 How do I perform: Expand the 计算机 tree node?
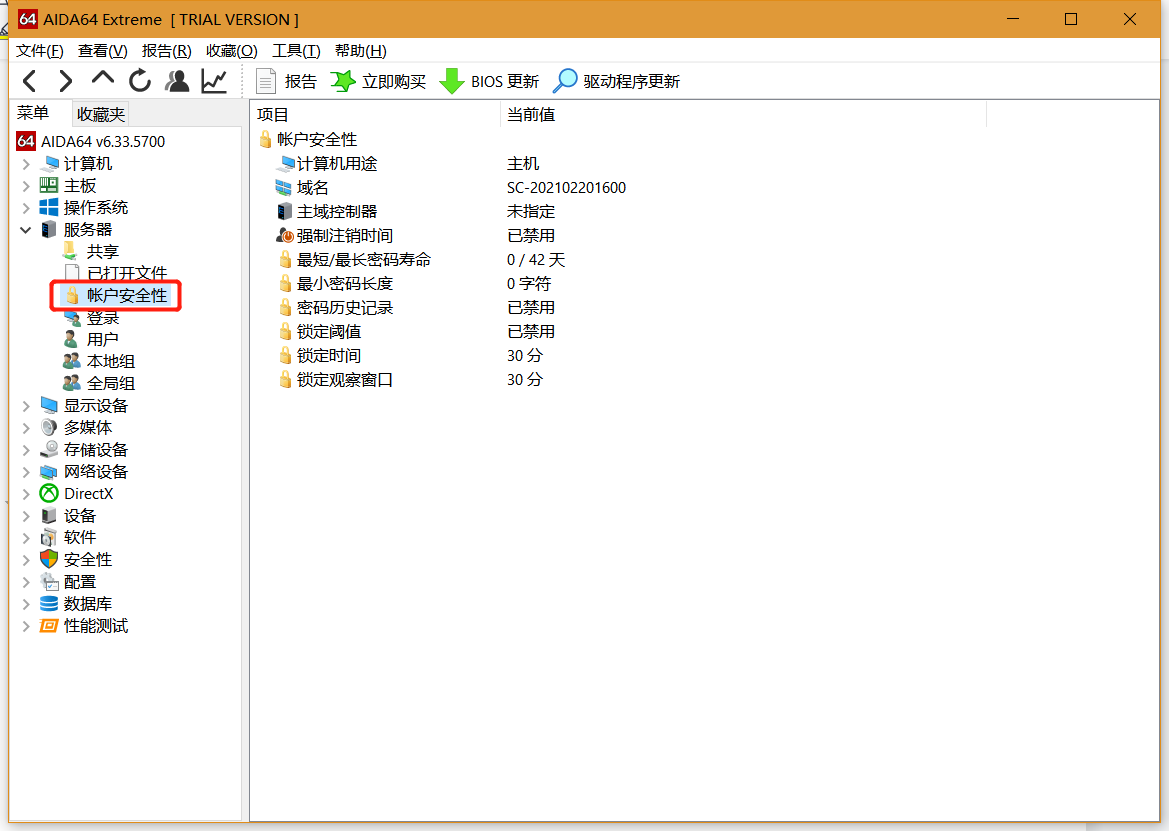[25, 163]
